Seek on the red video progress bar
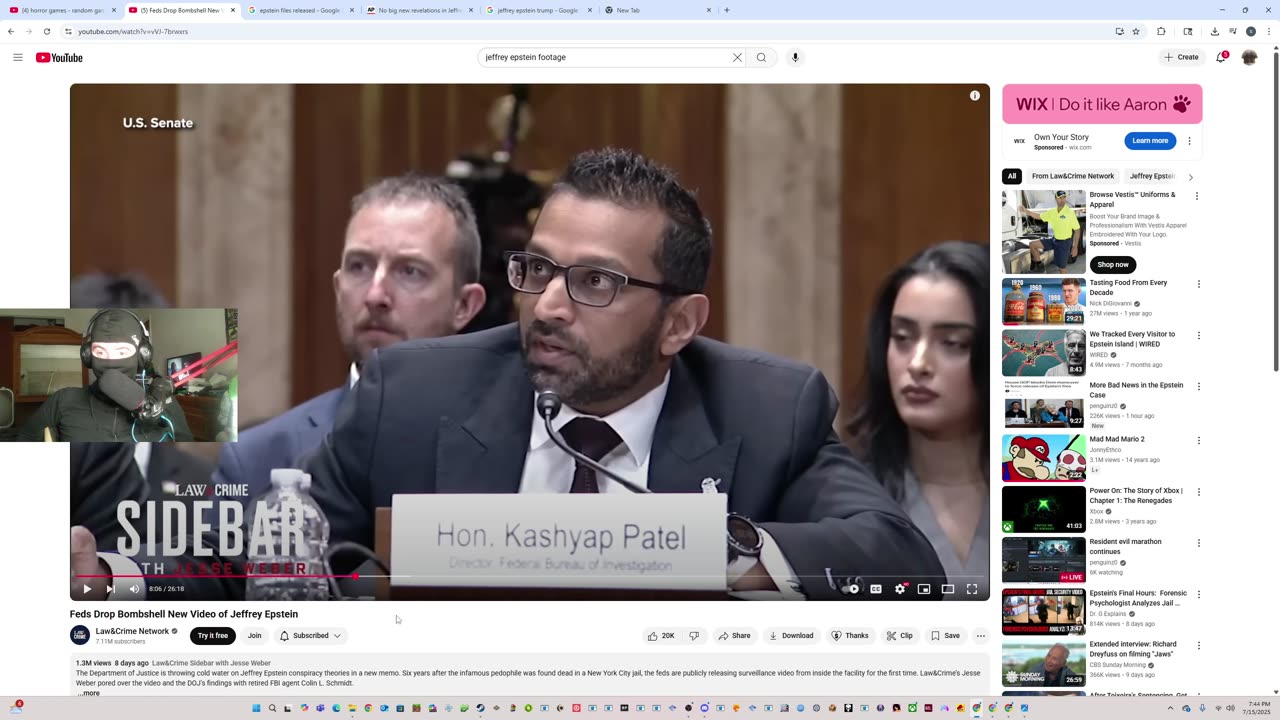1280x720 pixels. click(530, 577)
